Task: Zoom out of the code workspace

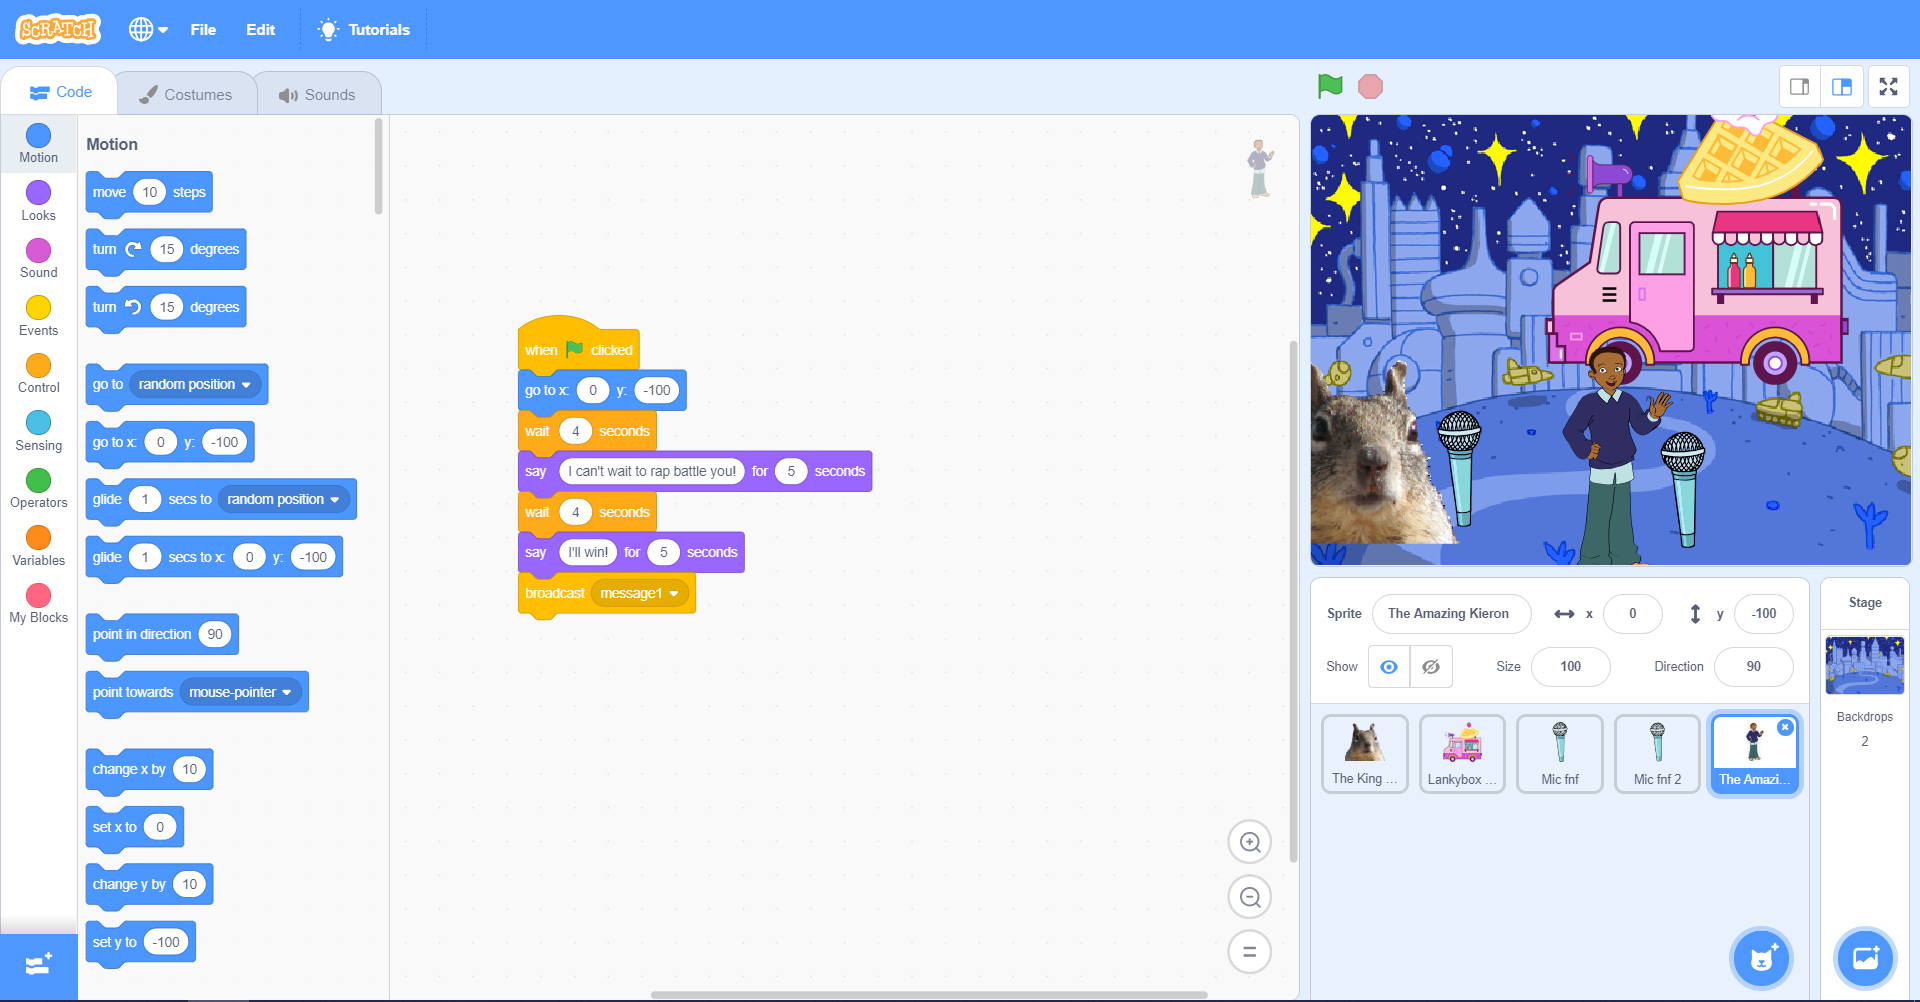Action: (1249, 897)
